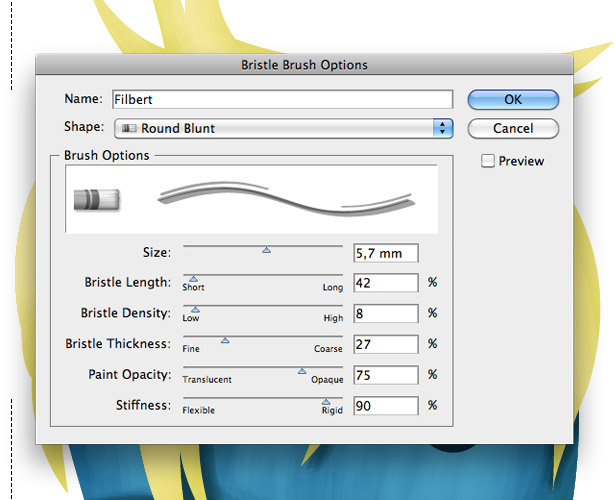Click the Paint Opacity value field 75
This screenshot has height=500, width=615.
(x=386, y=375)
